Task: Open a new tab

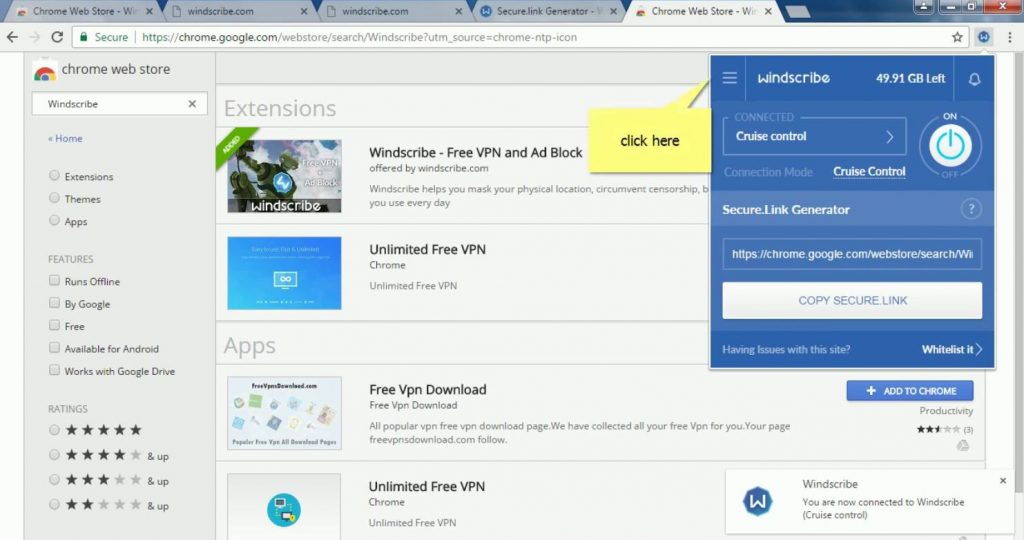Action: [797, 11]
